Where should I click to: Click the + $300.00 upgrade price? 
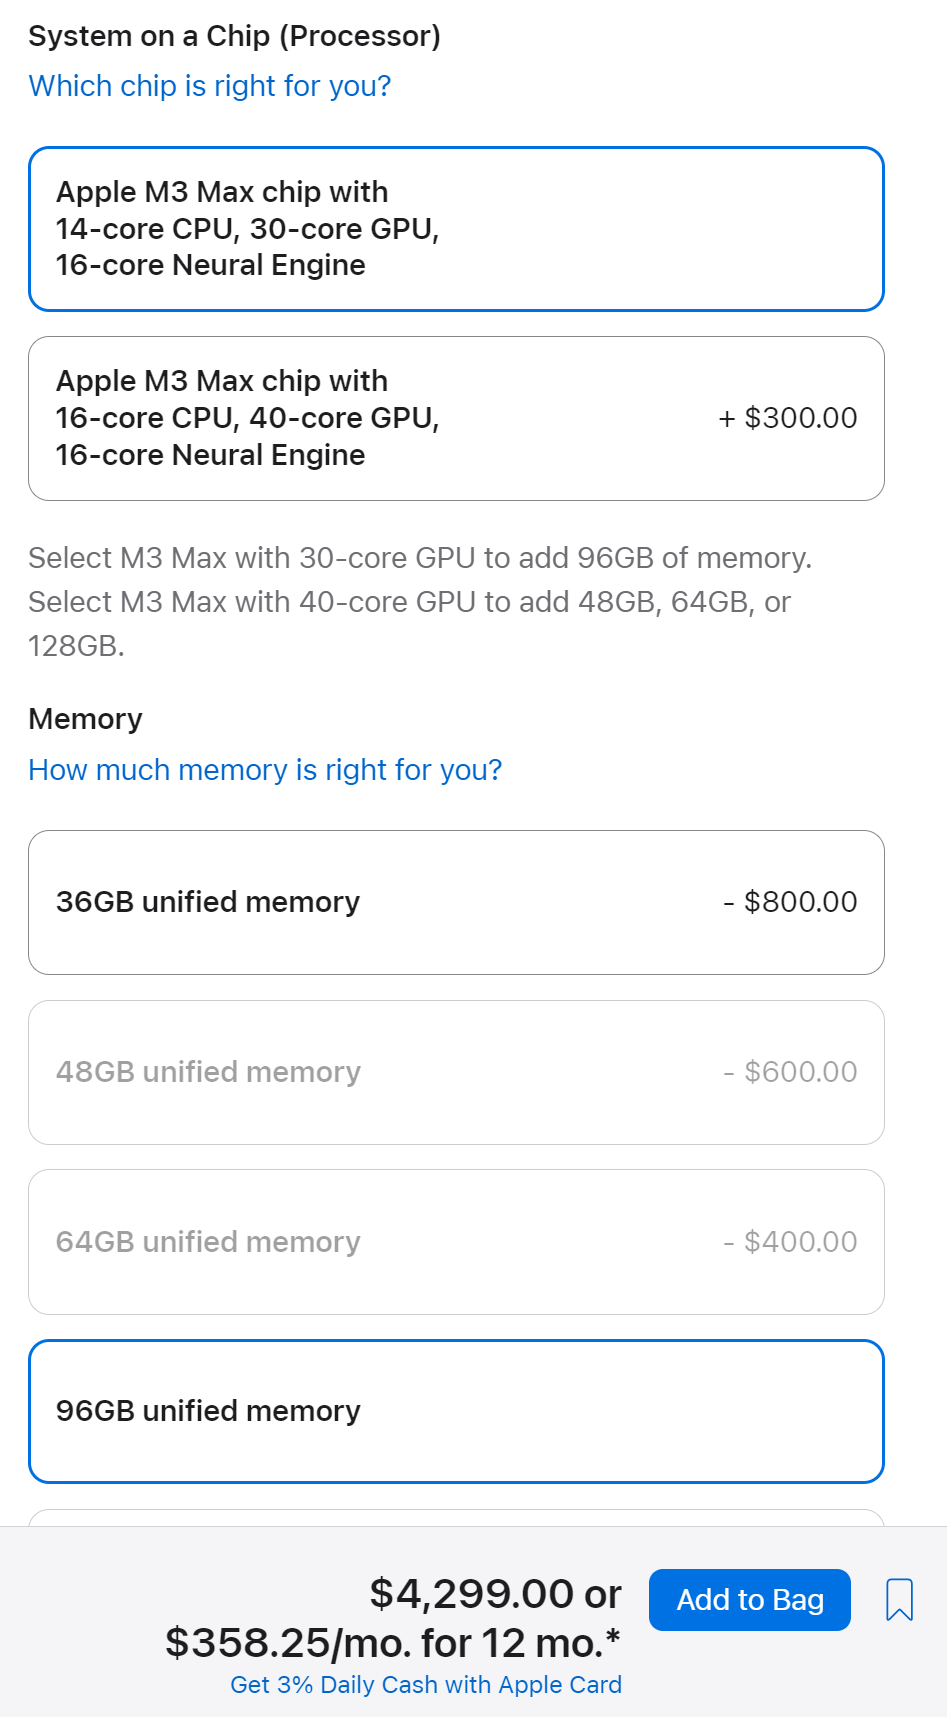pos(787,418)
